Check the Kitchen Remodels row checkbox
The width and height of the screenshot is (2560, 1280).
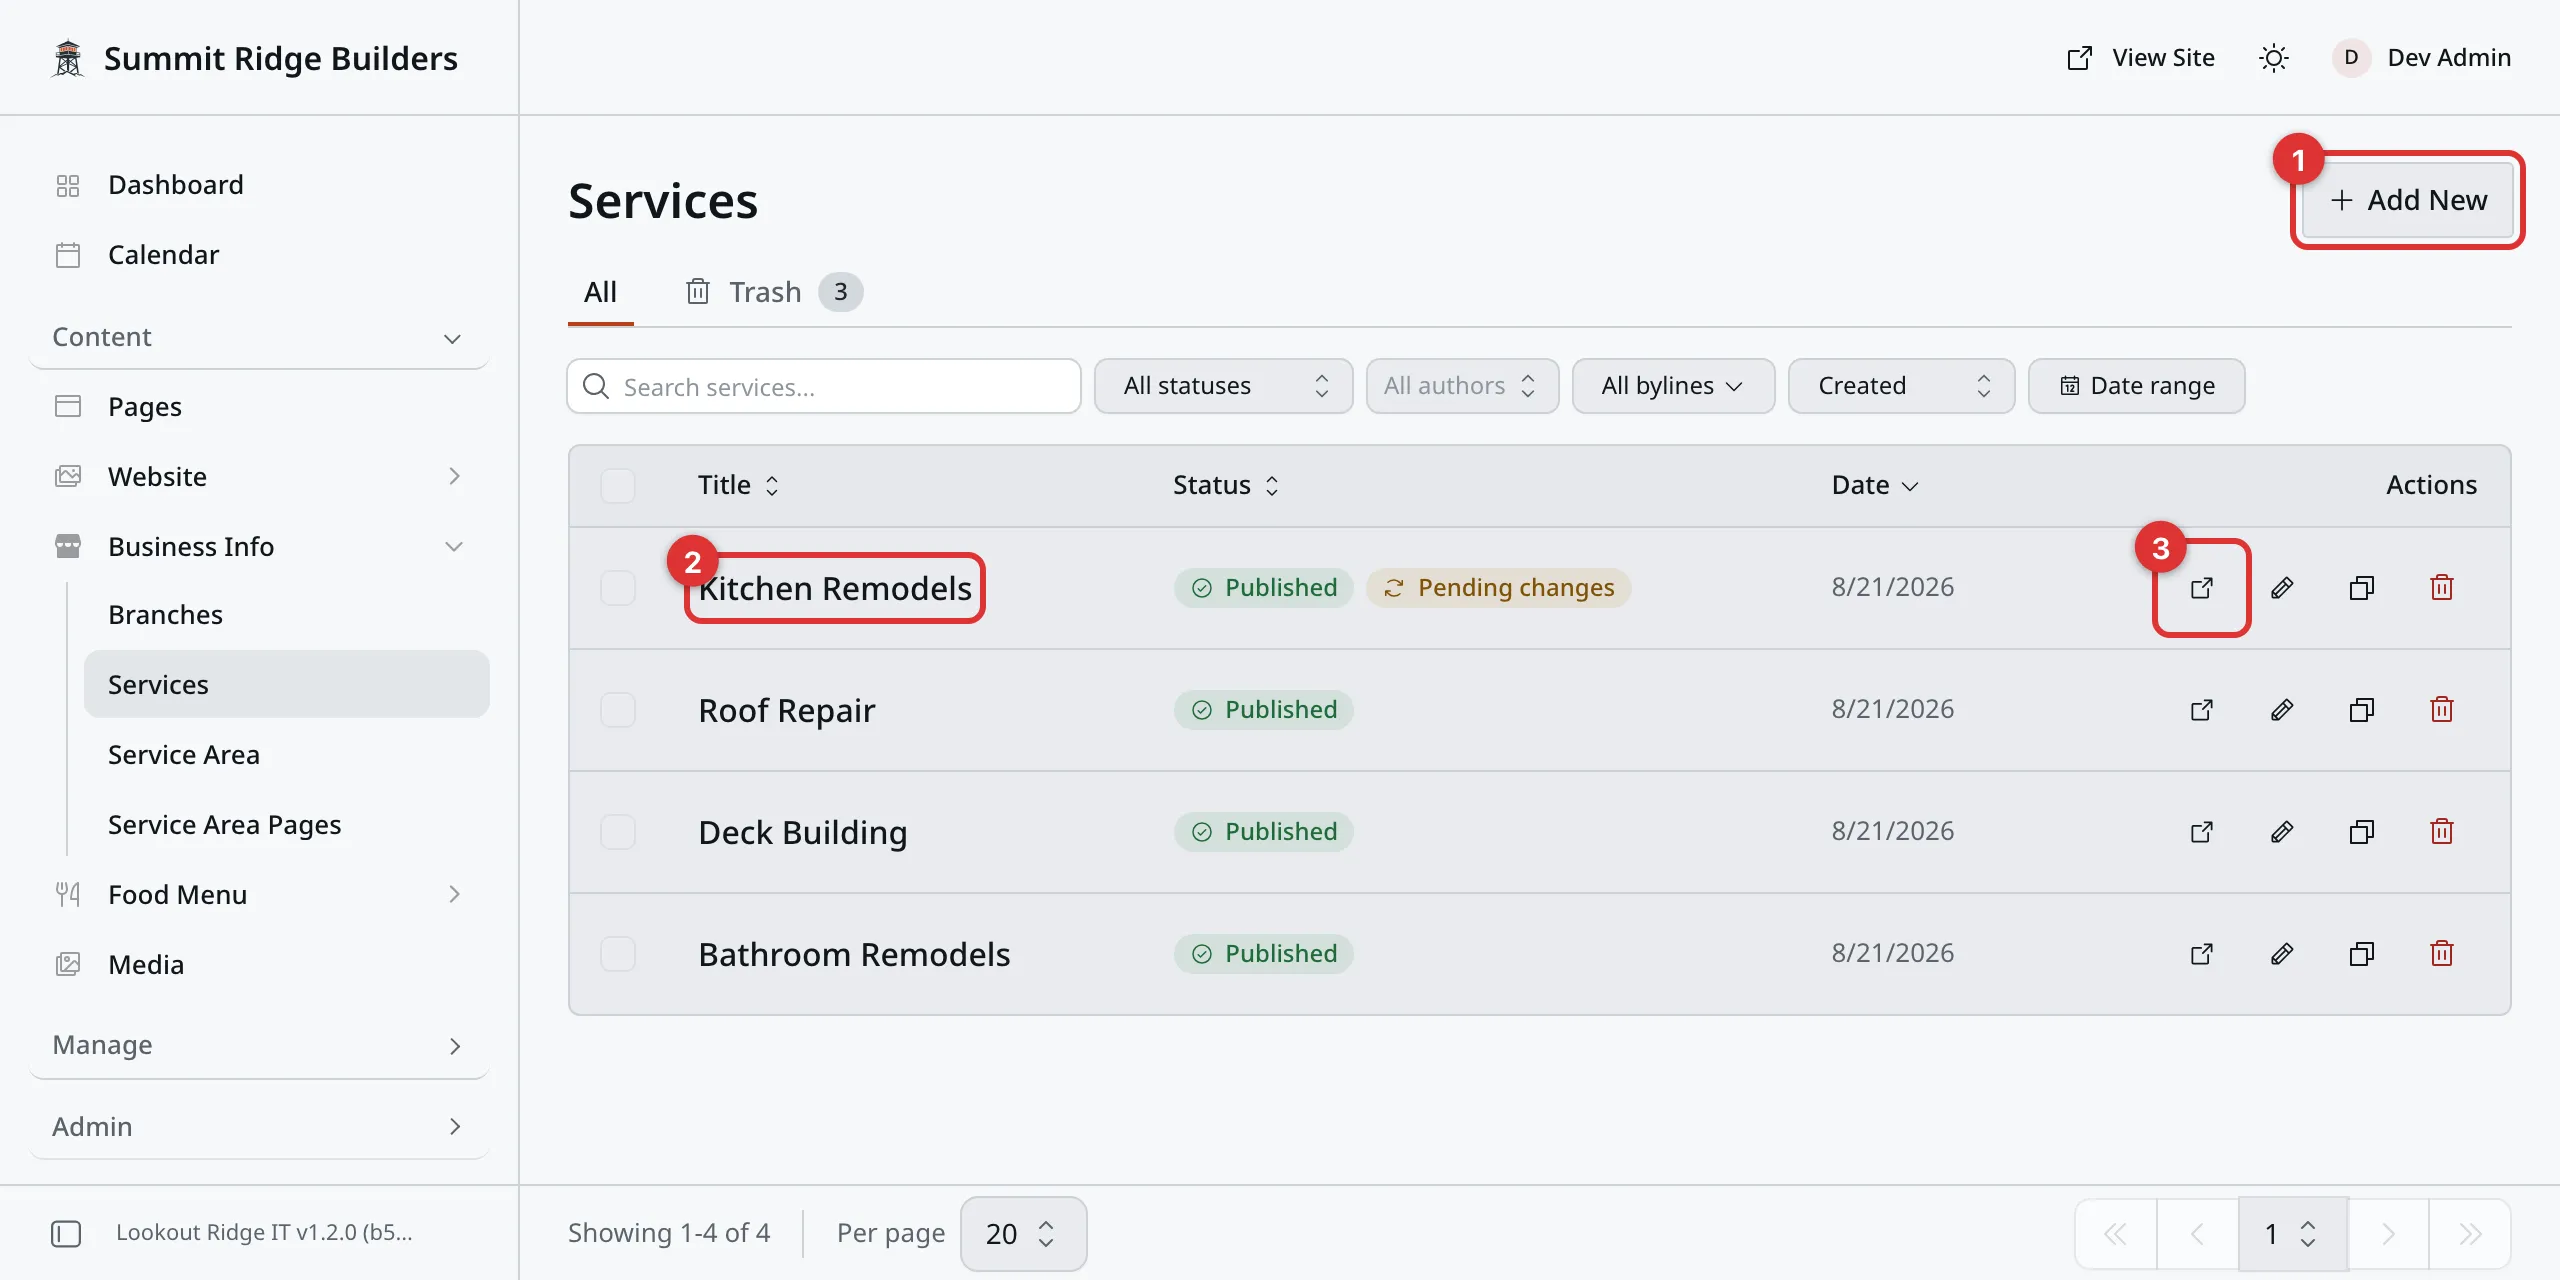click(618, 588)
